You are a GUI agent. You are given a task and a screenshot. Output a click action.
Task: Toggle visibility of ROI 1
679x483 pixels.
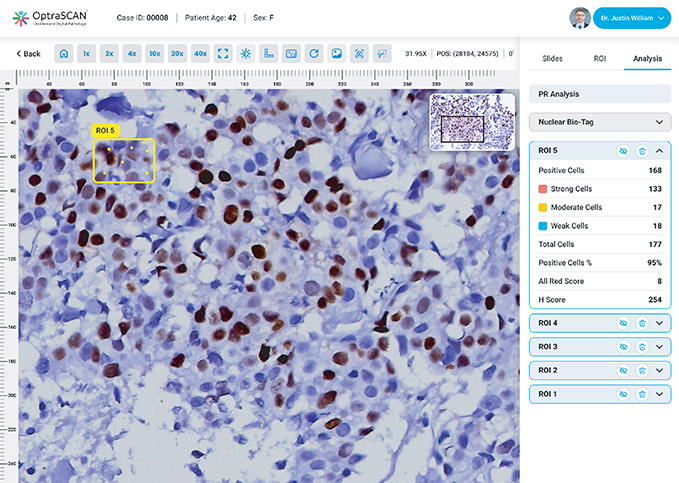623,394
